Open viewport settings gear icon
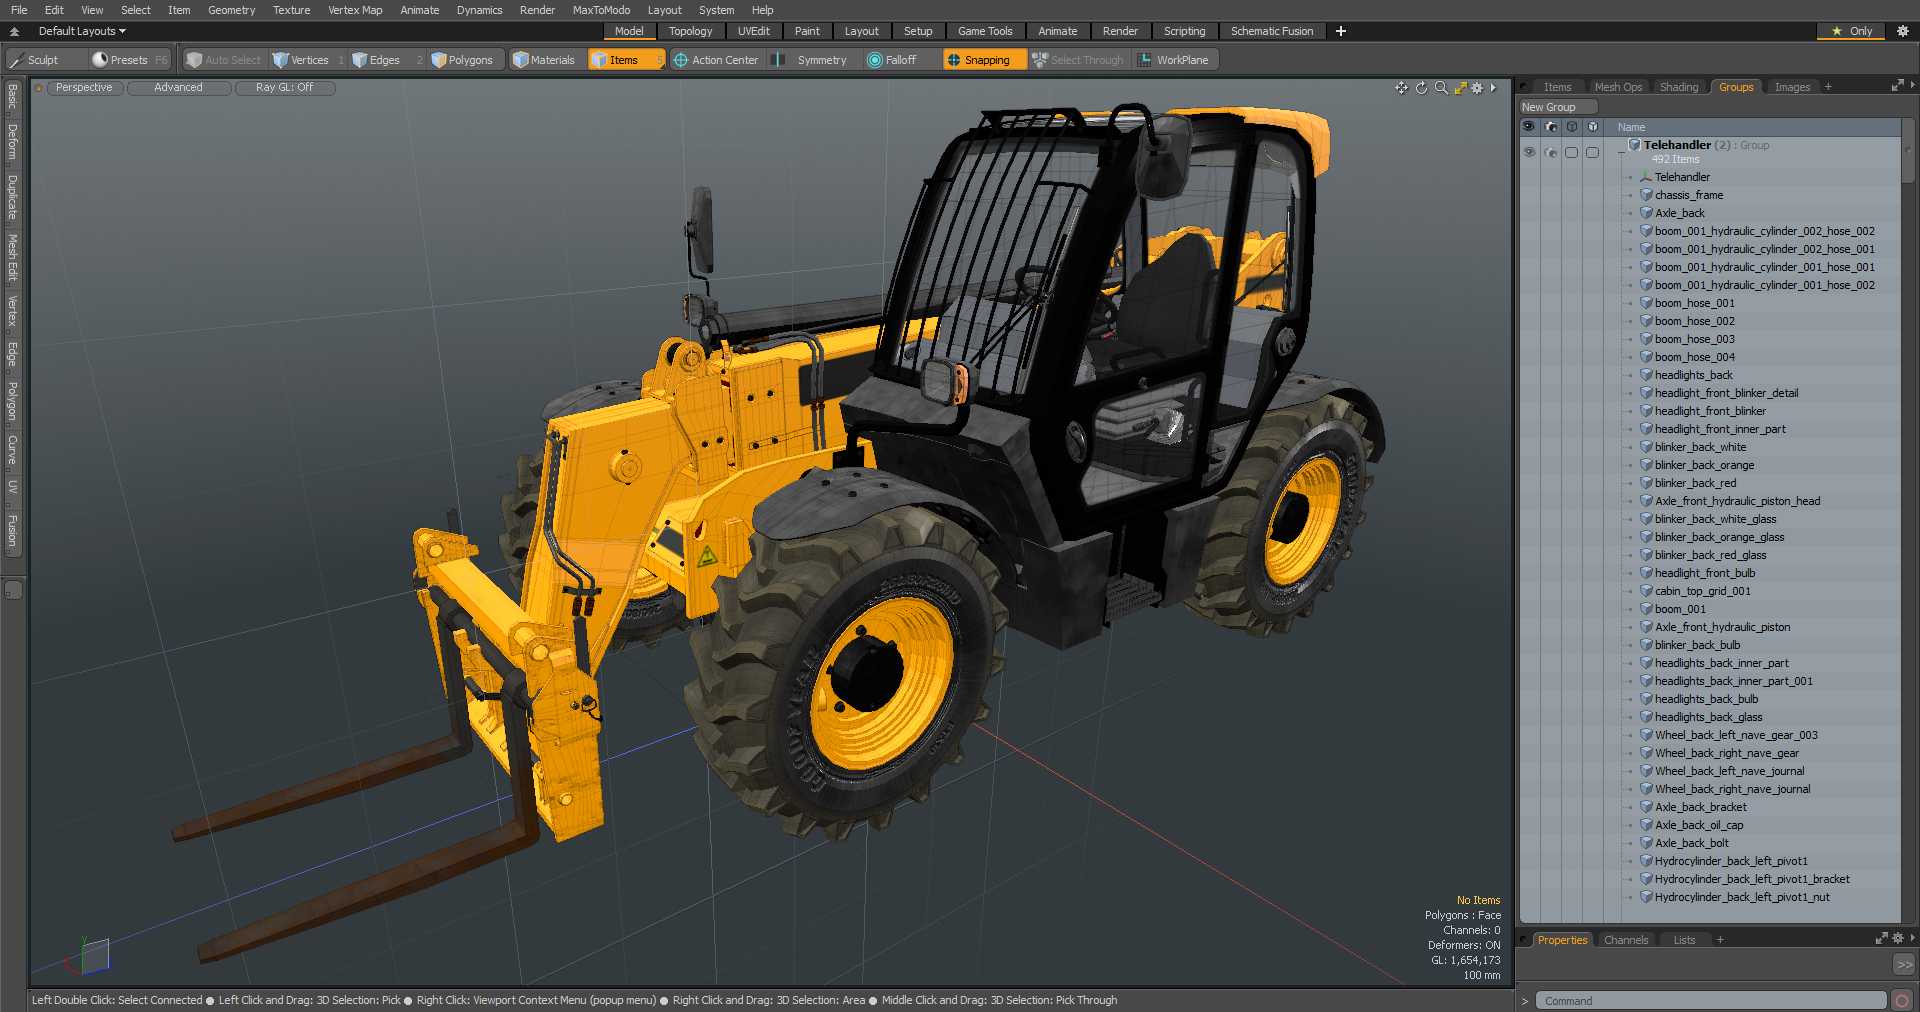Viewport: 1920px width, 1012px height. [x=1477, y=88]
